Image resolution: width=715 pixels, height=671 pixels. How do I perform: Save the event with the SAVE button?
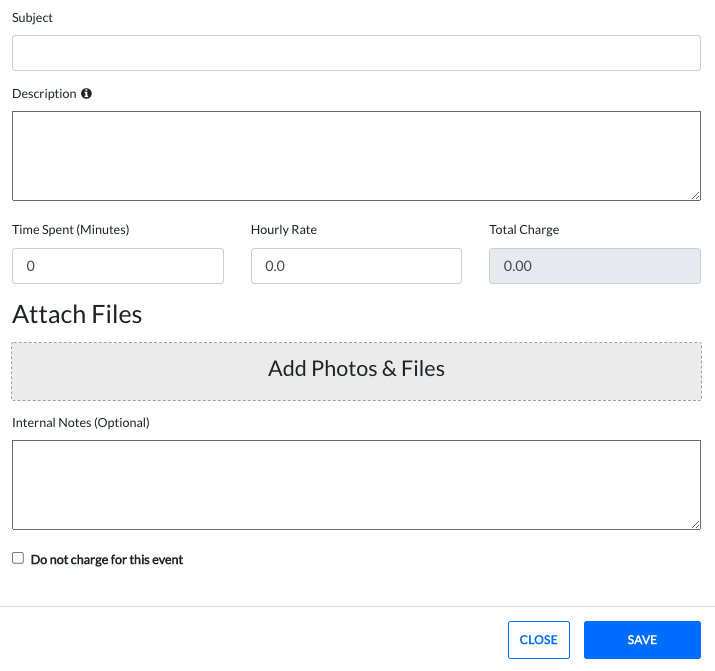point(642,640)
